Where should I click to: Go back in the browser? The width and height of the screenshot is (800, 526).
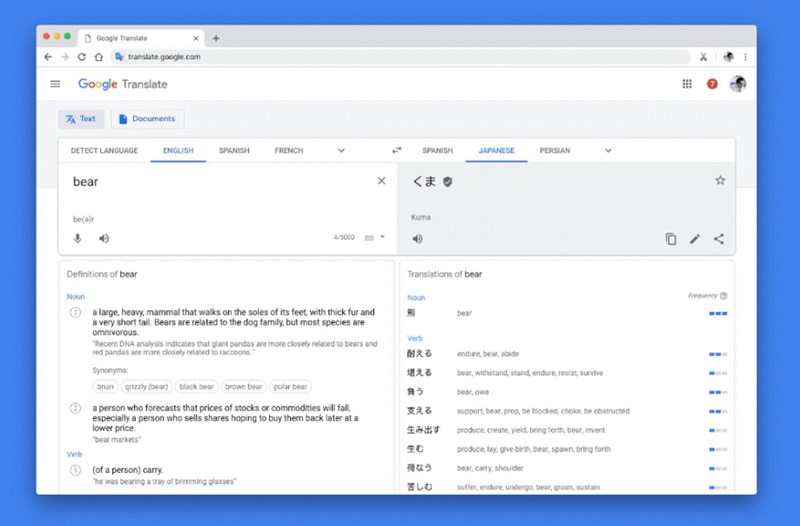(x=48, y=57)
